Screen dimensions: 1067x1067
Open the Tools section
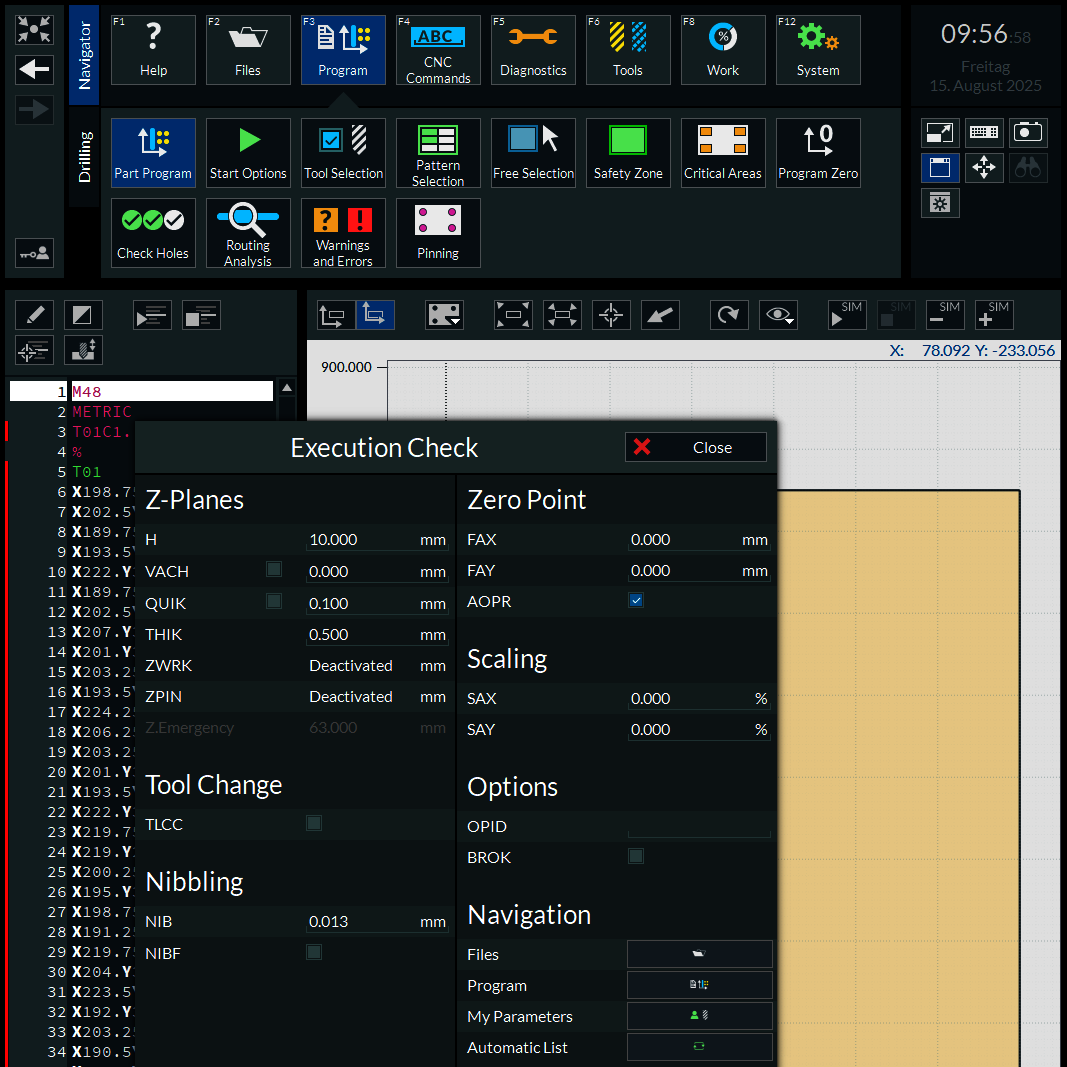[x=628, y=50]
